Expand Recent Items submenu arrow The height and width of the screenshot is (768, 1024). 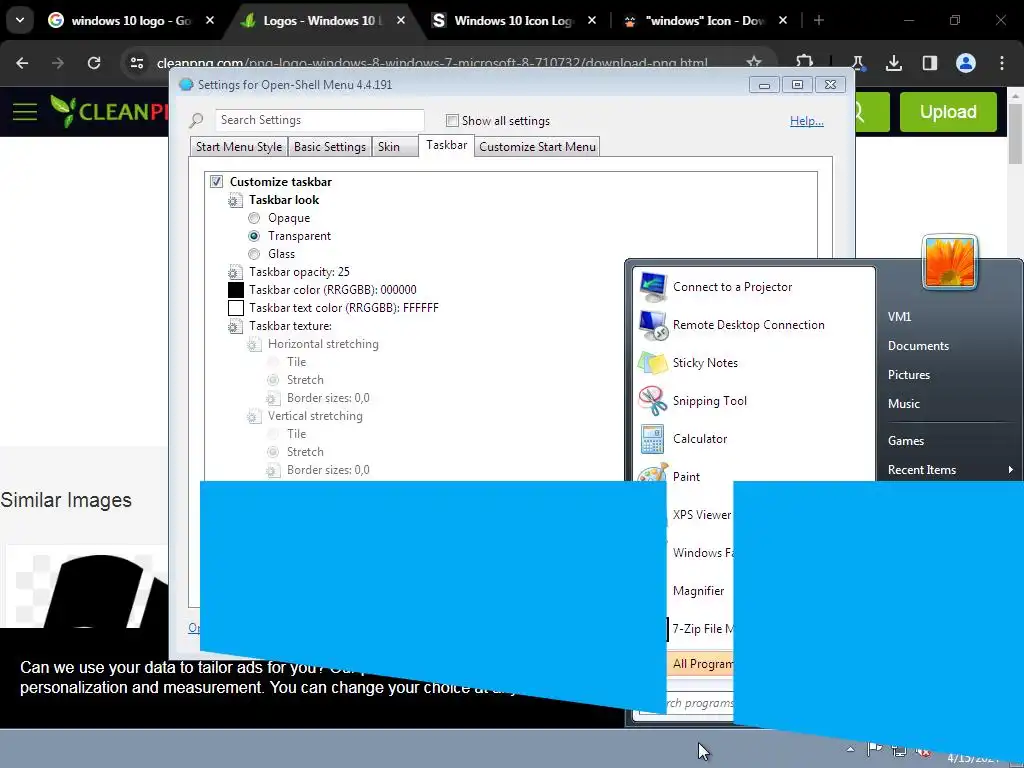click(x=1010, y=470)
